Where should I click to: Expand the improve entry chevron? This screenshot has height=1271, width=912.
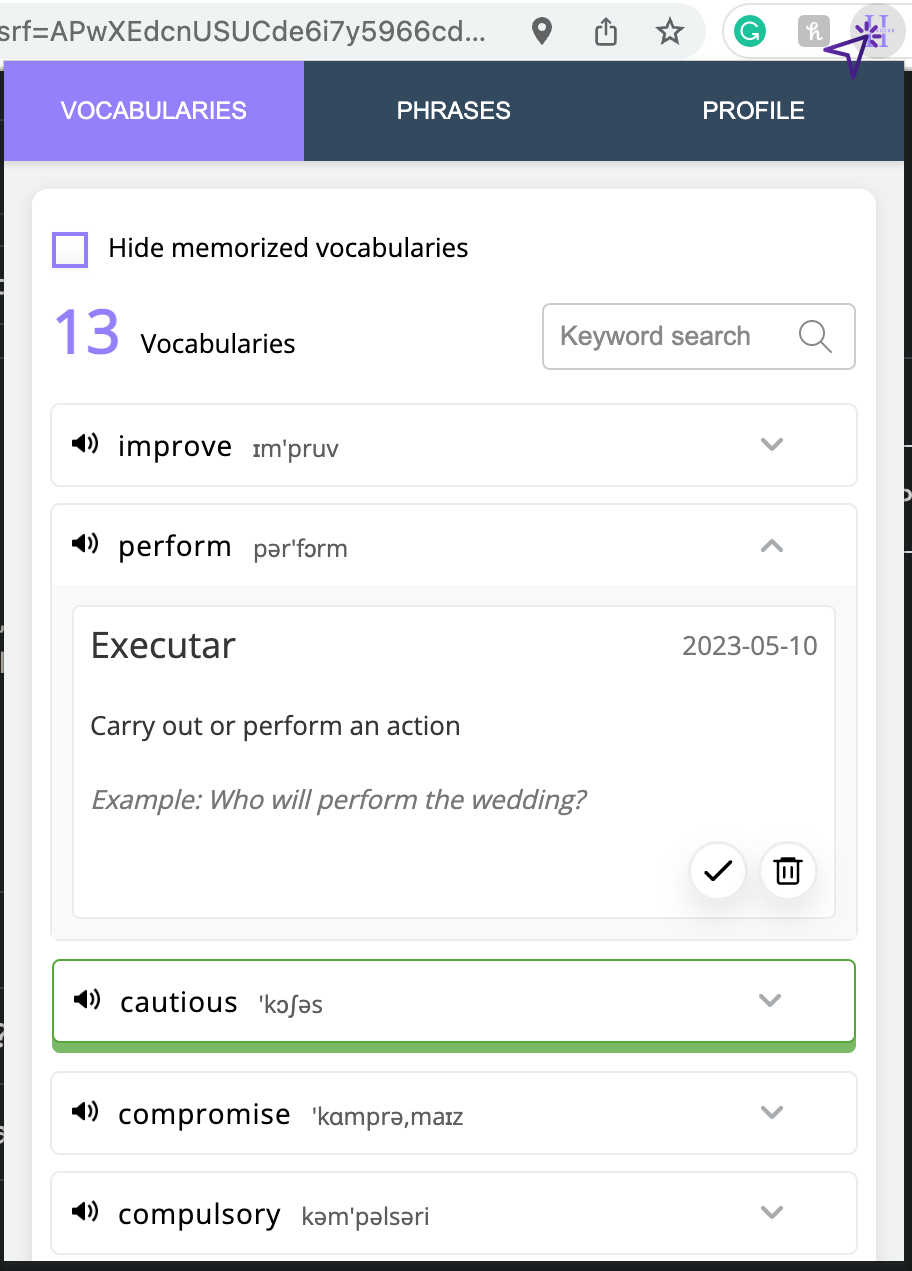coord(771,444)
